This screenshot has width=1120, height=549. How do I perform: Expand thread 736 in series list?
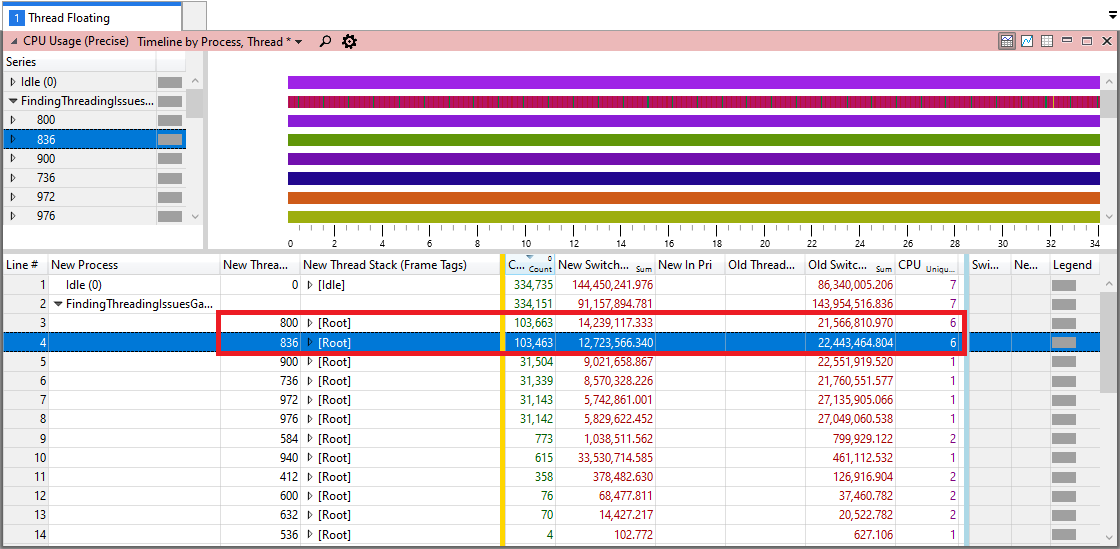12,178
